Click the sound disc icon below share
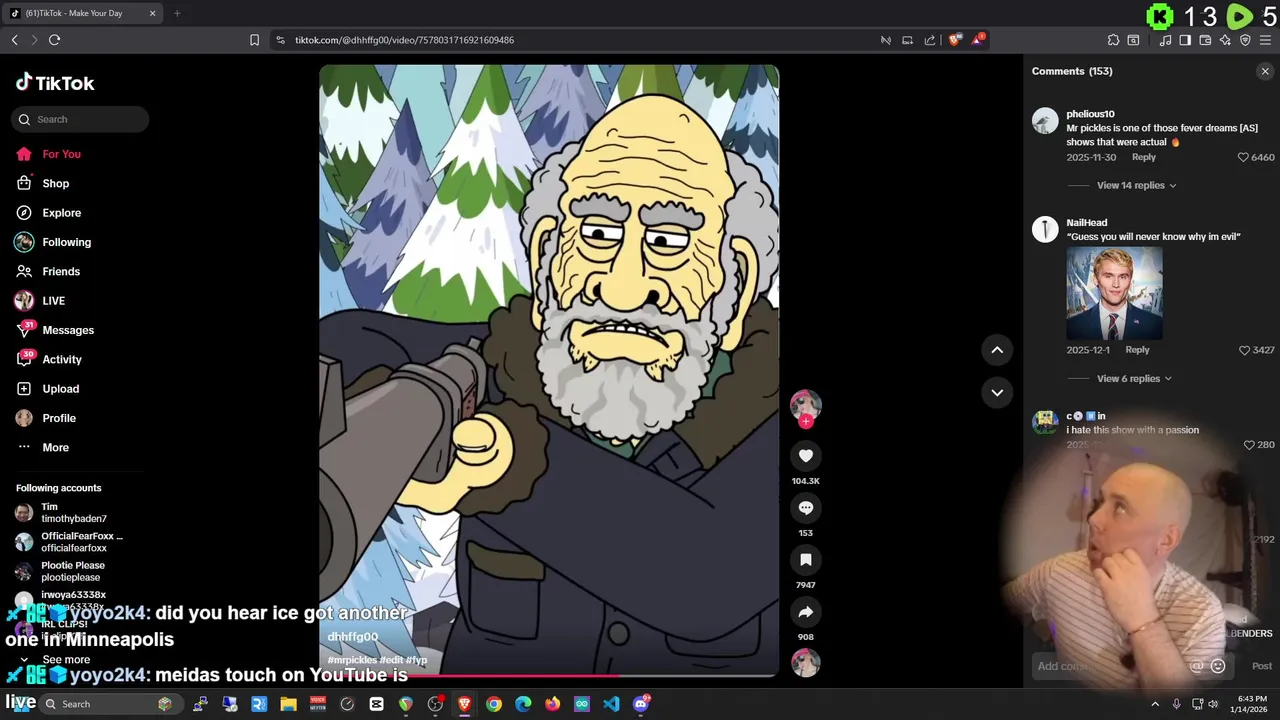The height and width of the screenshot is (720, 1280). pos(805,663)
